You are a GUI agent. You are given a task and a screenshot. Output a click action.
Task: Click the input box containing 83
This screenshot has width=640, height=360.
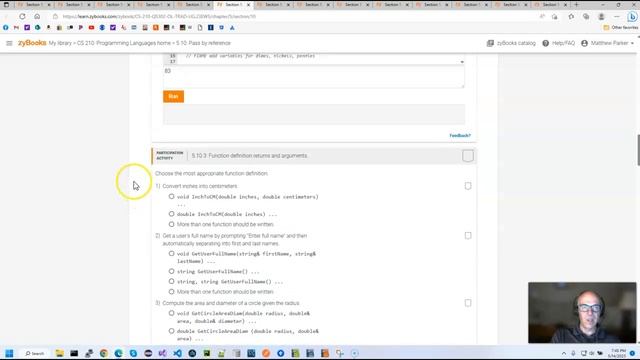click(313, 77)
